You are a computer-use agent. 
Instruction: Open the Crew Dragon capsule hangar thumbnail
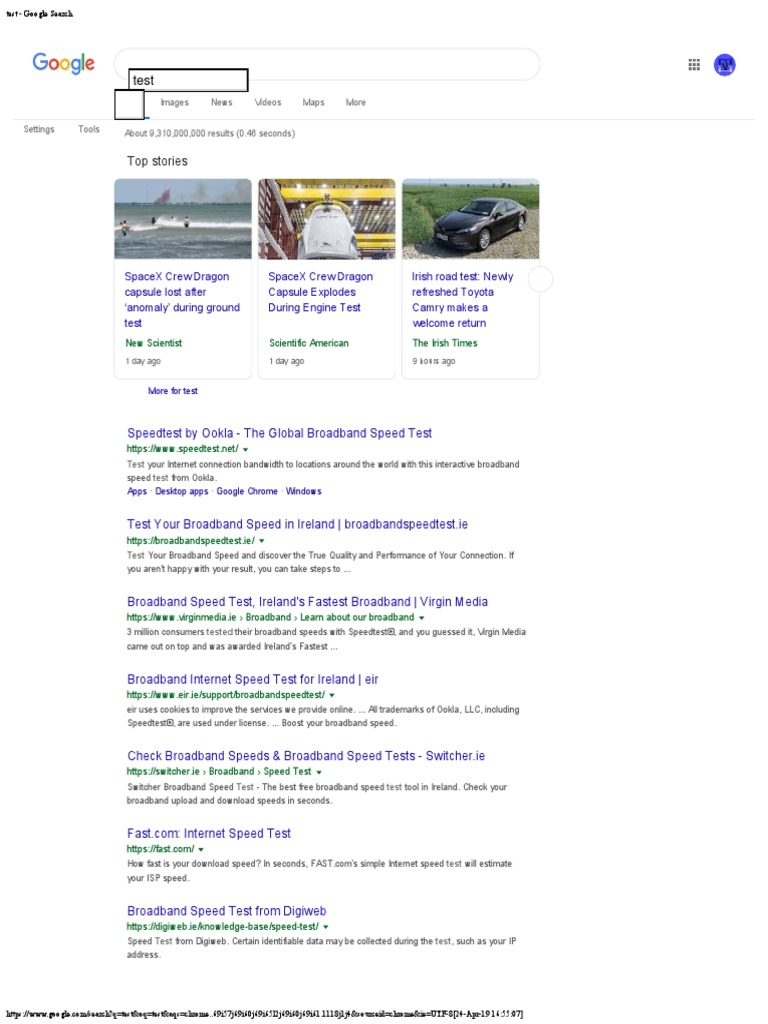[x=327, y=219]
